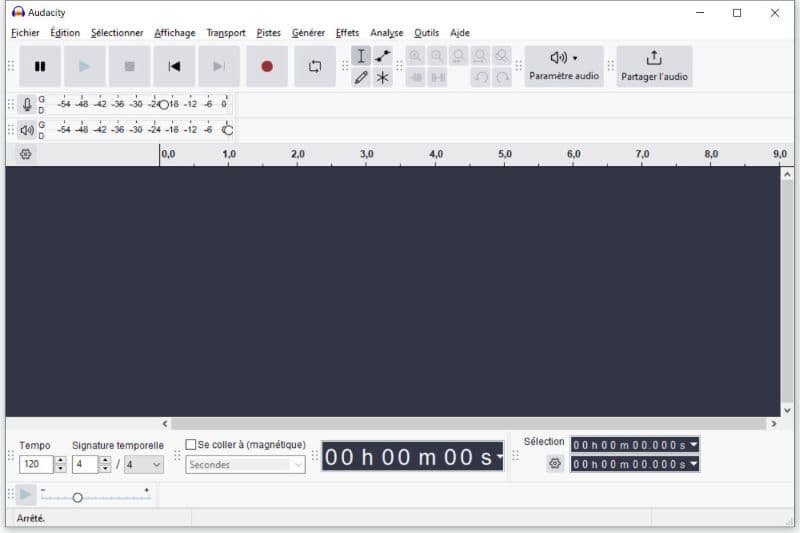Click the Partager l'audio button
The height and width of the screenshot is (533, 800).
[x=654, y=66]
